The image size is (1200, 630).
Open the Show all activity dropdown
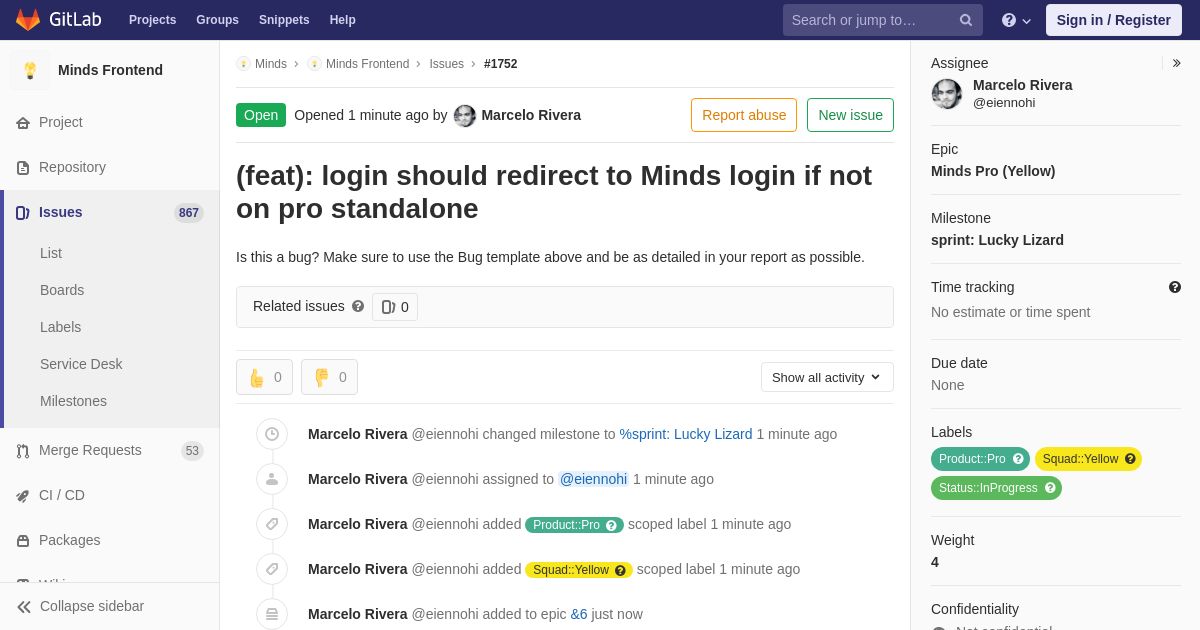(x=827, y=377)
